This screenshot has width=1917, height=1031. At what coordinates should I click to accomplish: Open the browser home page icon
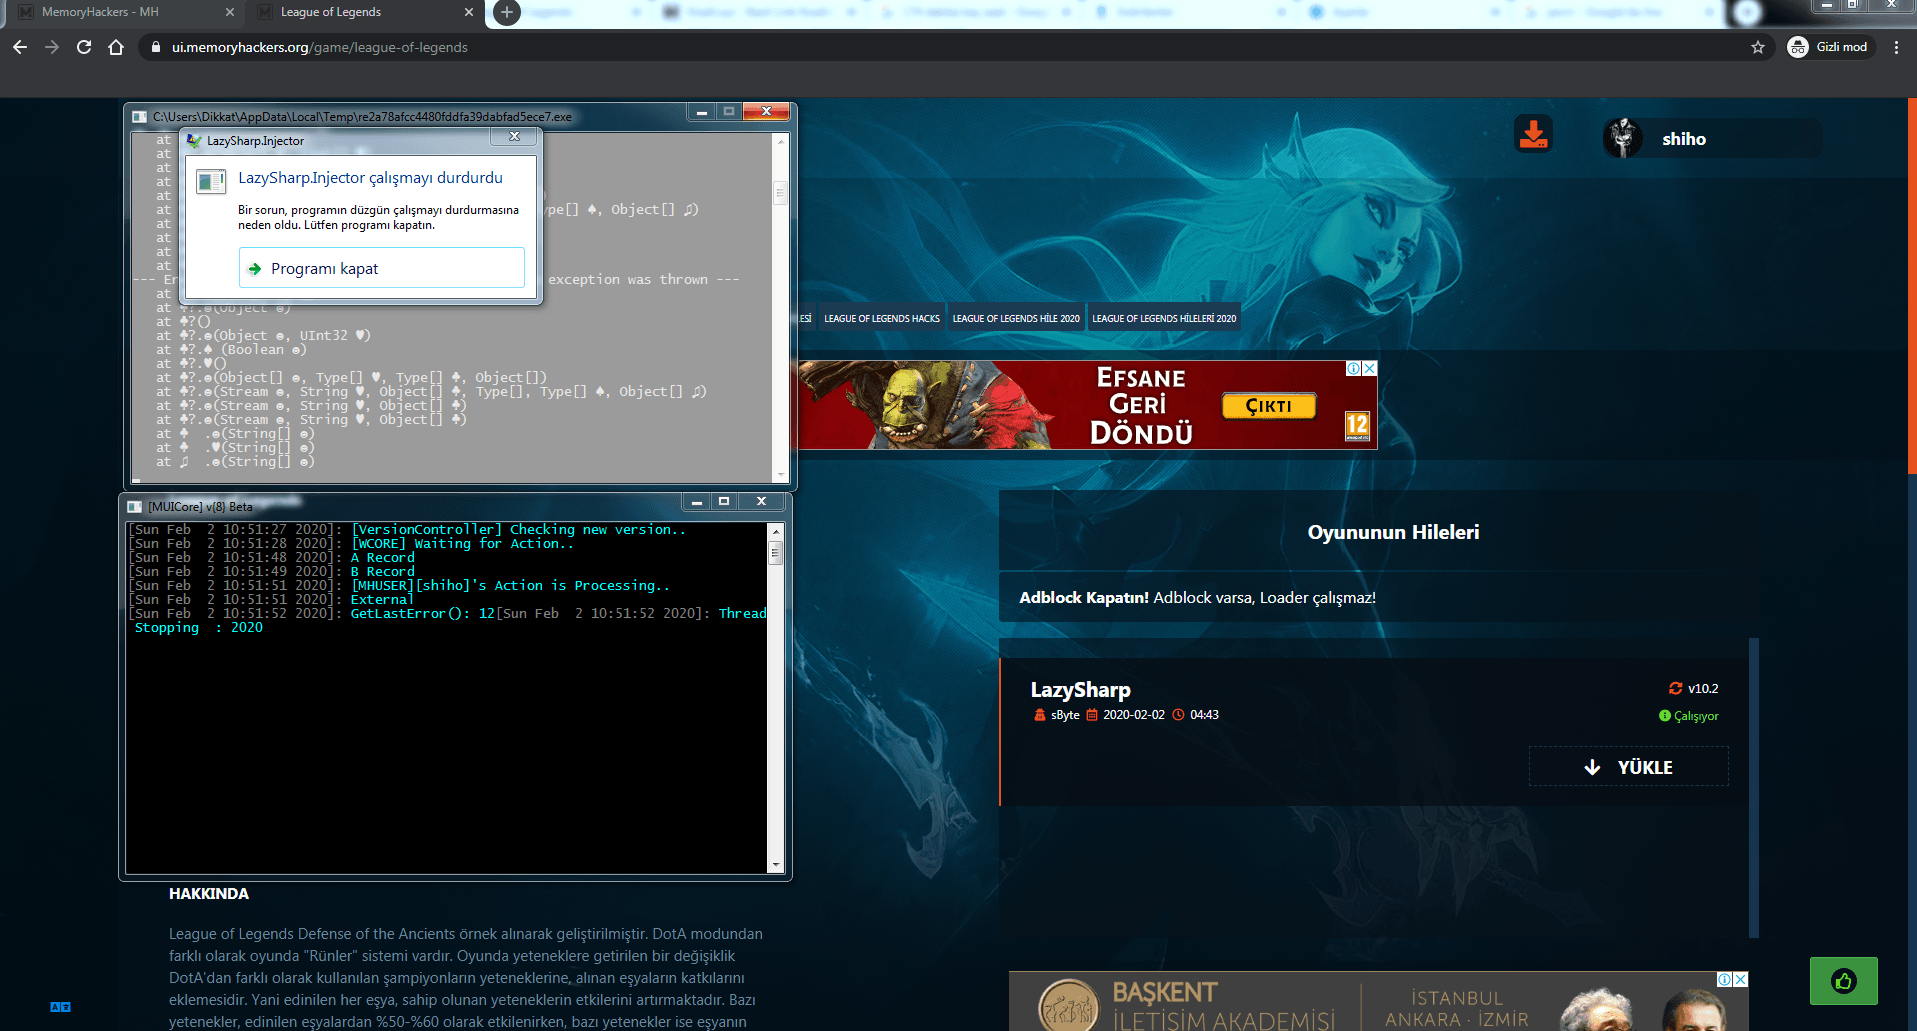pos(116,47)
